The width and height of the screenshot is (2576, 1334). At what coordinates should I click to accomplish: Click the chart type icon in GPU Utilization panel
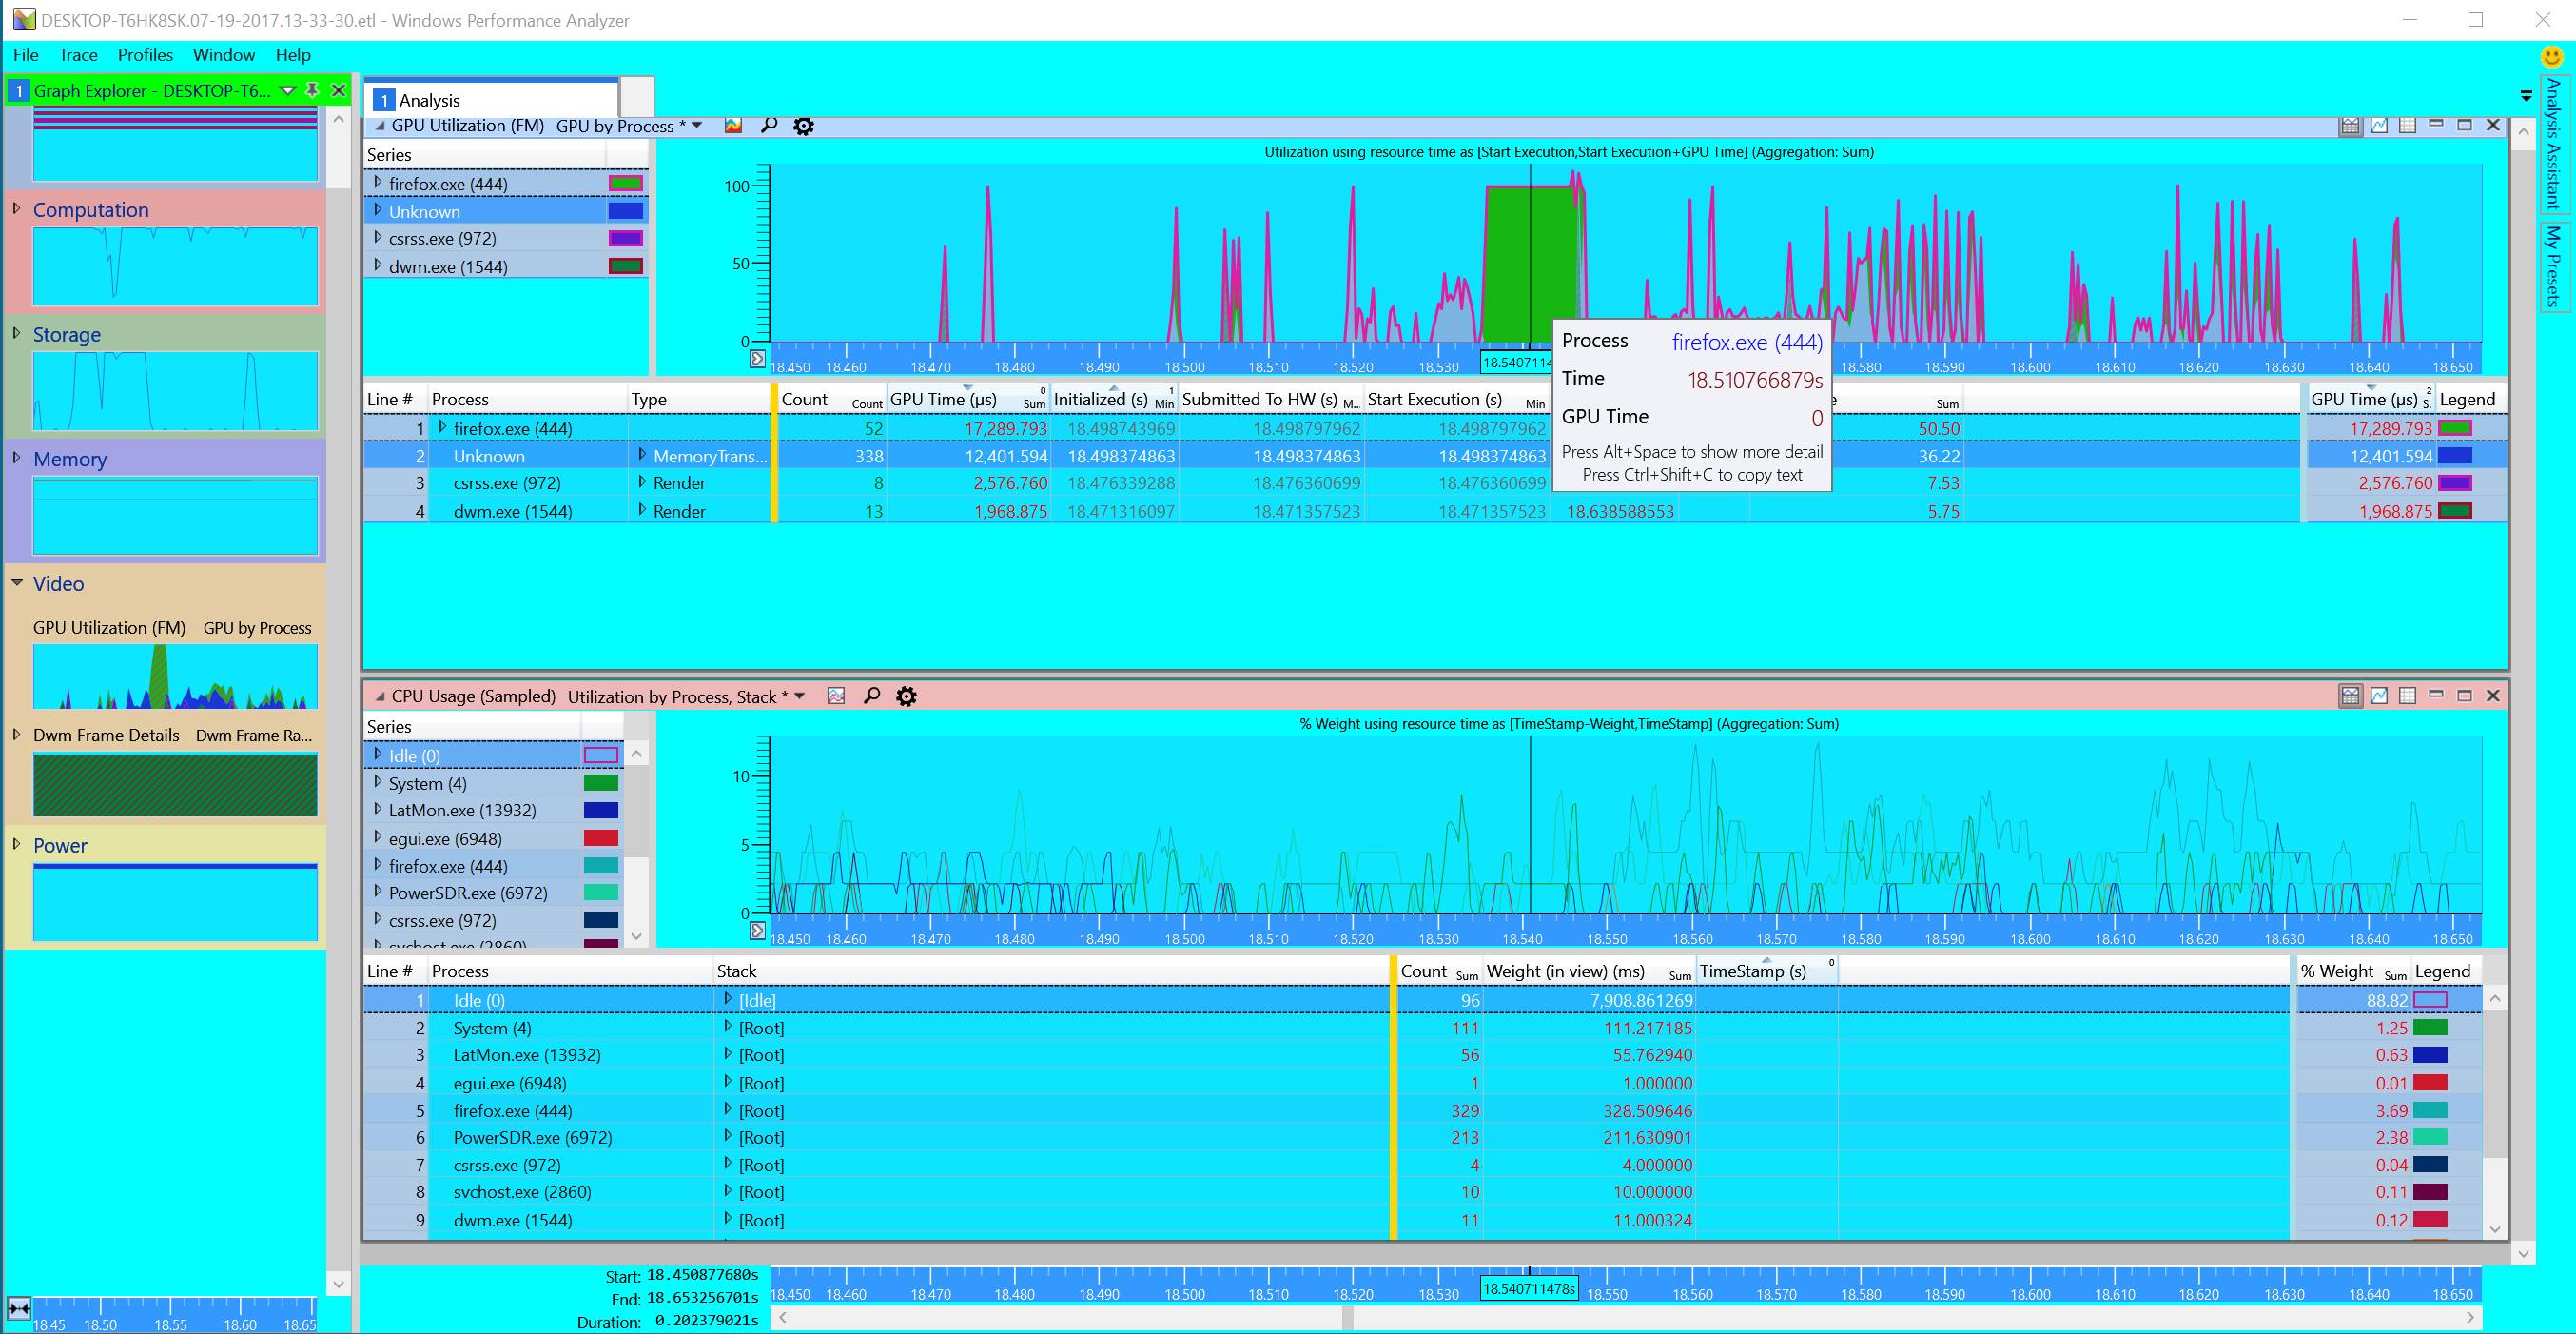[x=733, y=126]
